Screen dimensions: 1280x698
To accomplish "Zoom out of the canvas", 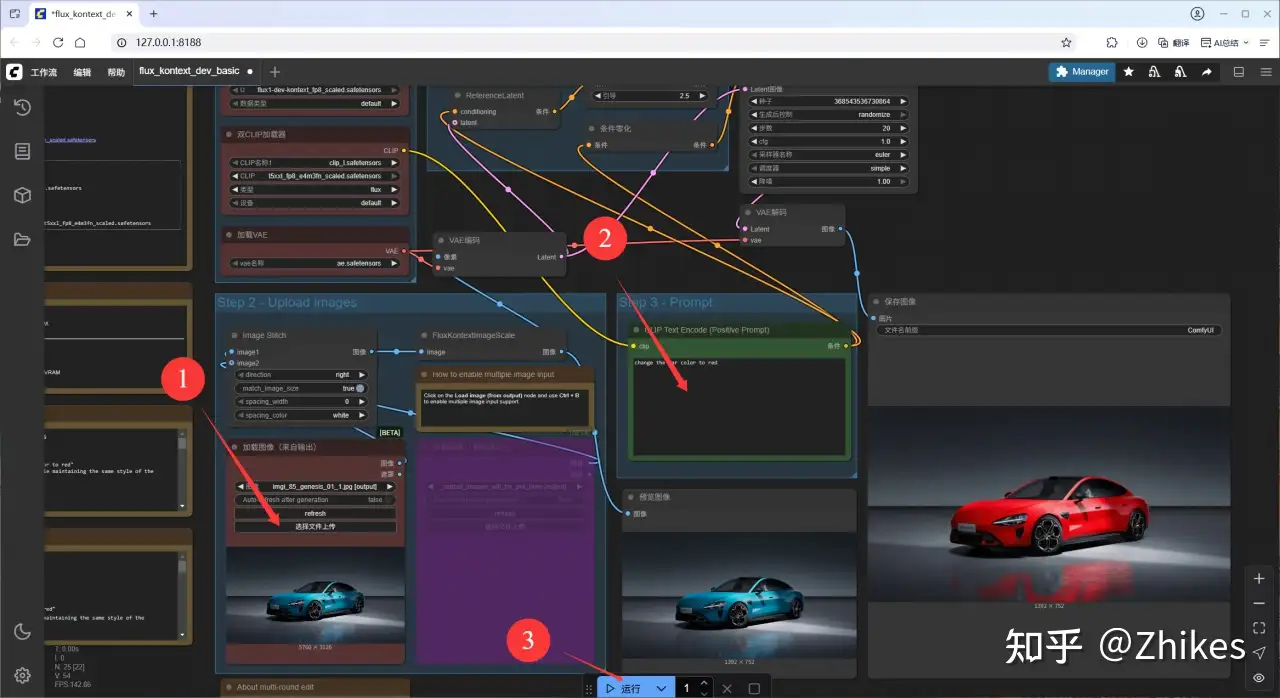I will point(1259,603).
